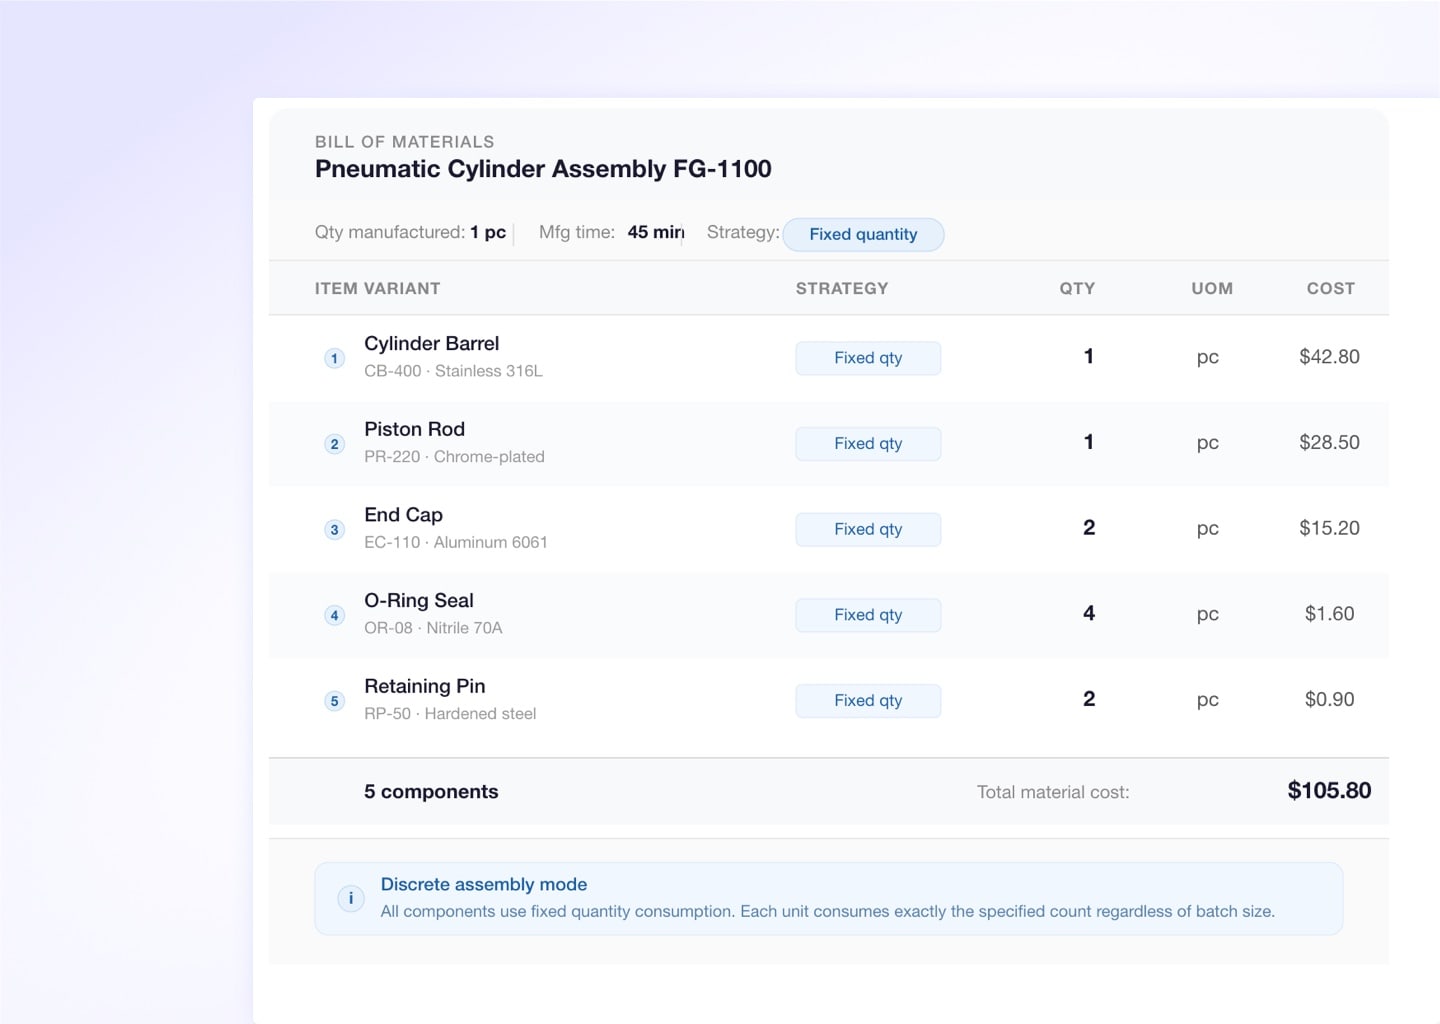Image resolution: width=1440 pixels, height=1024 pixels.
Task: Click the row number 2 badge icon
Action: [335, 444]
